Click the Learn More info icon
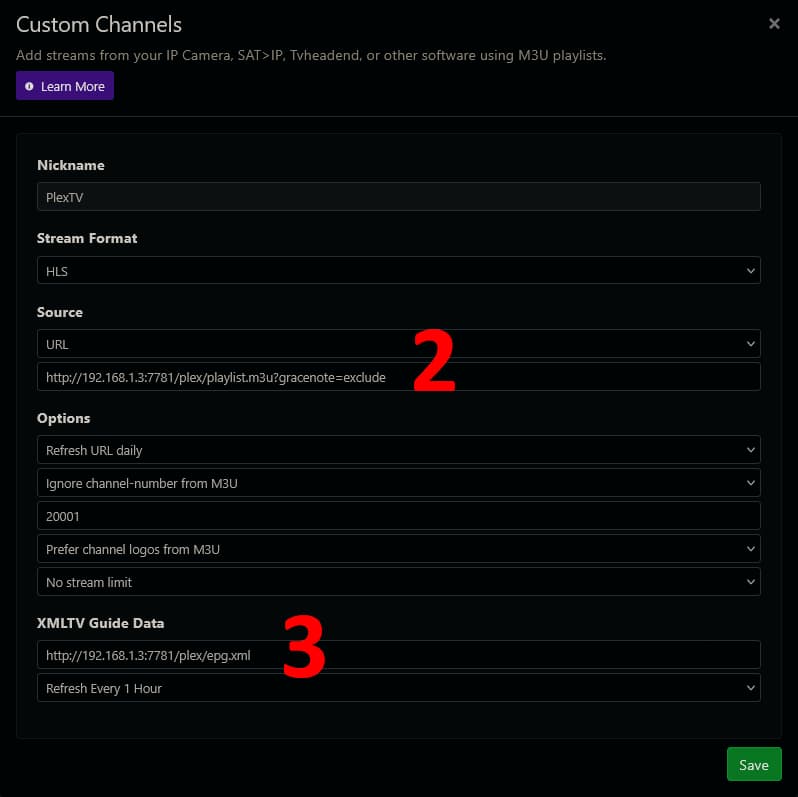 29,87
